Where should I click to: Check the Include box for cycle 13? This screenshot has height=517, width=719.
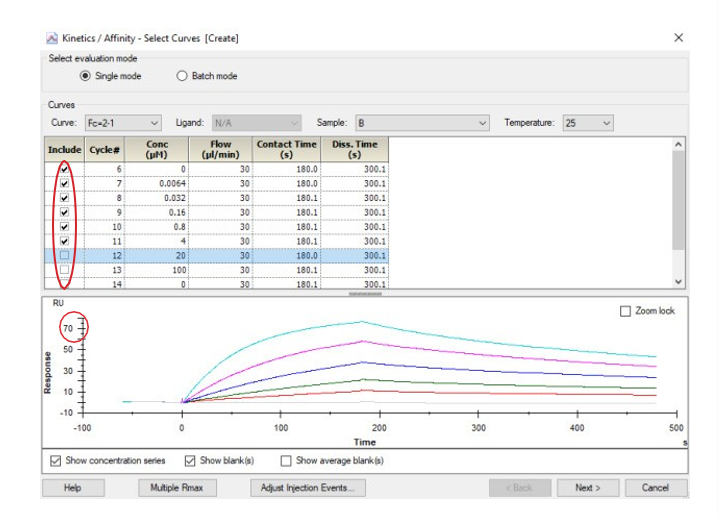[x=65, y=270]
